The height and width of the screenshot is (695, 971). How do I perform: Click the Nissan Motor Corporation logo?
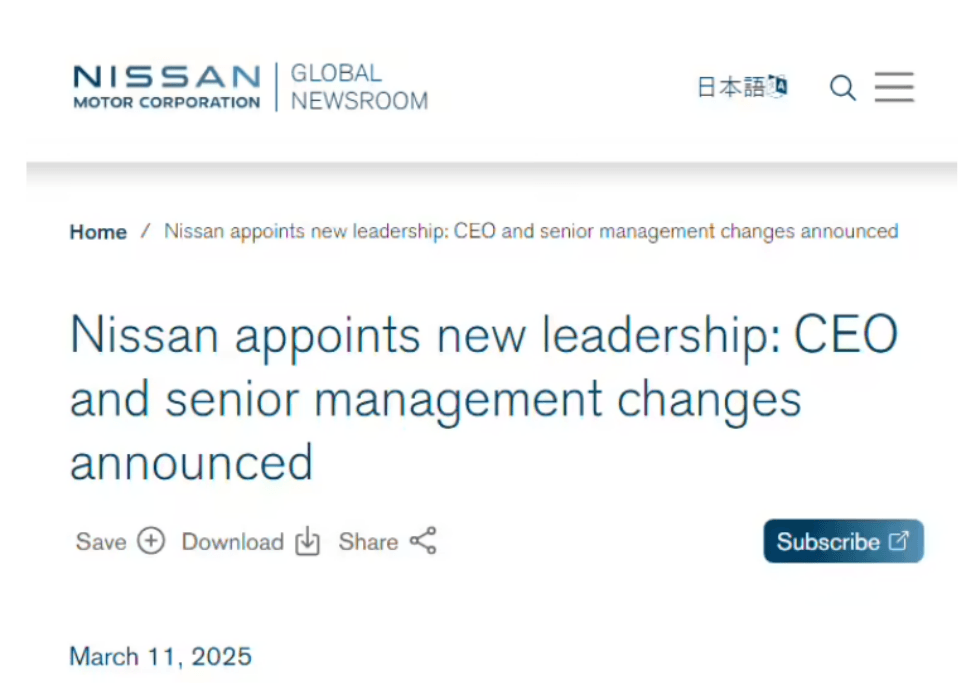coord(167,87)
